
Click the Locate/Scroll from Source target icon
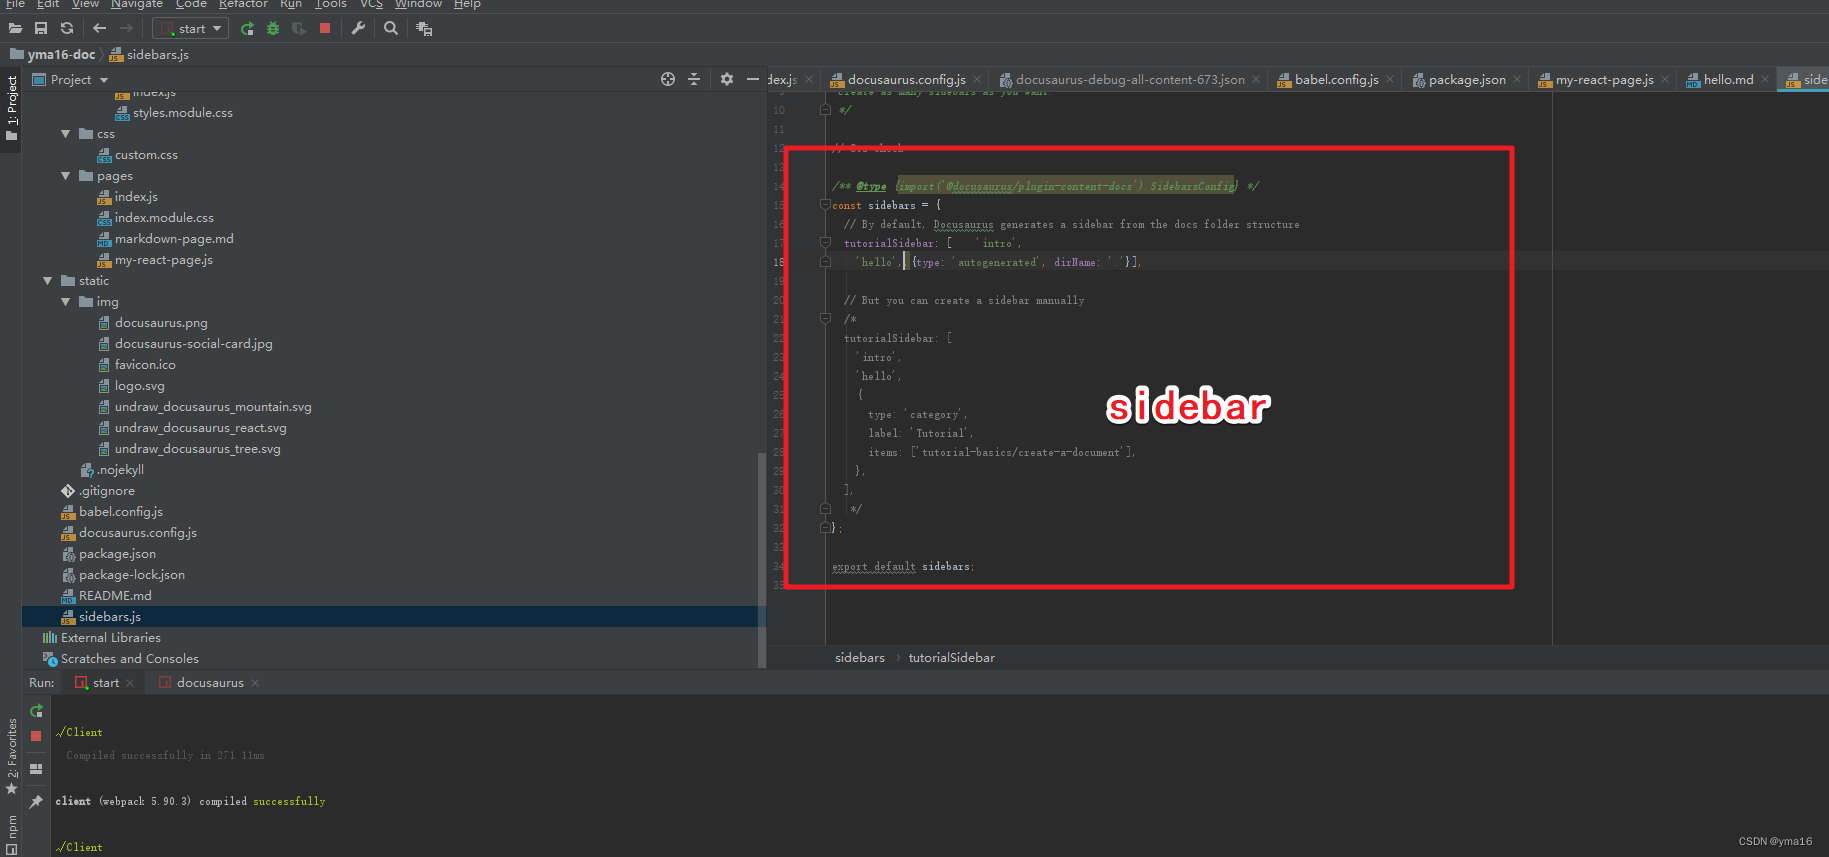point(668,79)
